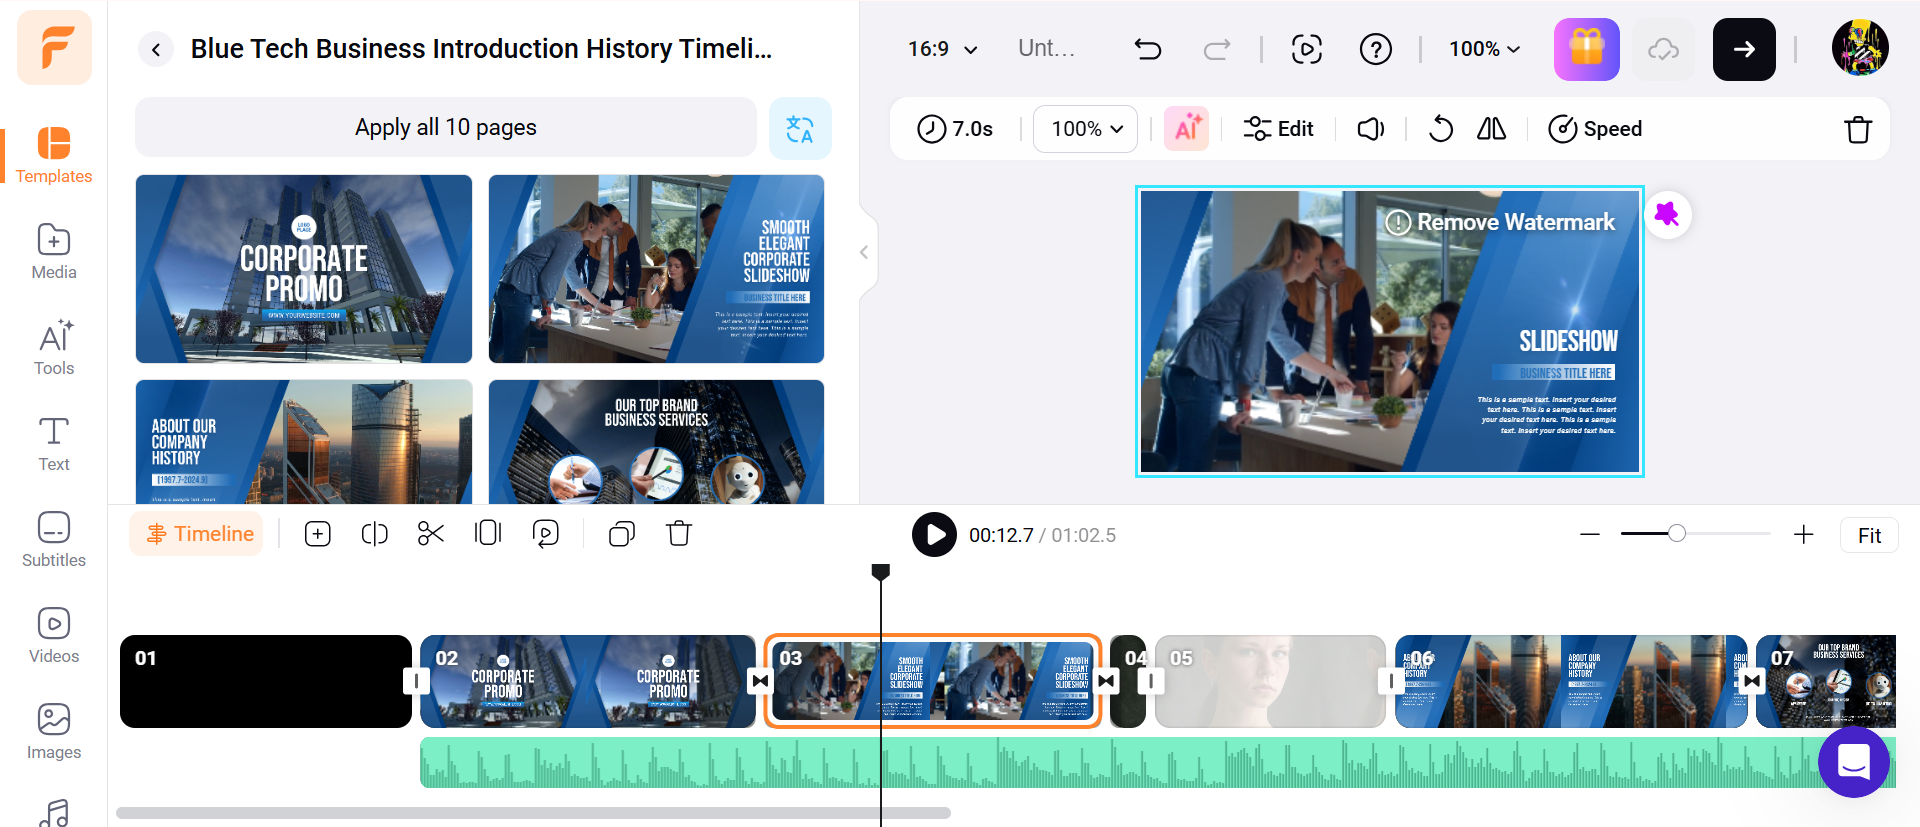
Task: Undo the last action
Action: (1148, 49)
